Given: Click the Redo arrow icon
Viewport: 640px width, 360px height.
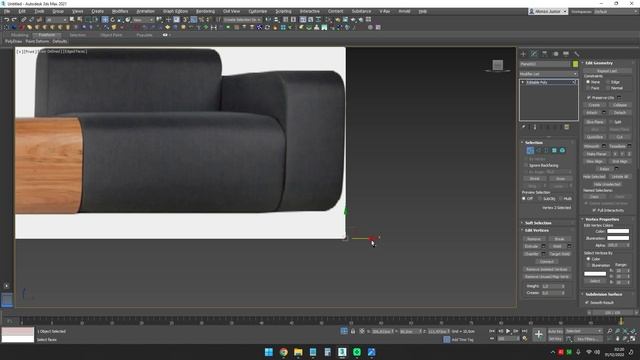Looking at the screenshot, I should (x=14, y=20).
